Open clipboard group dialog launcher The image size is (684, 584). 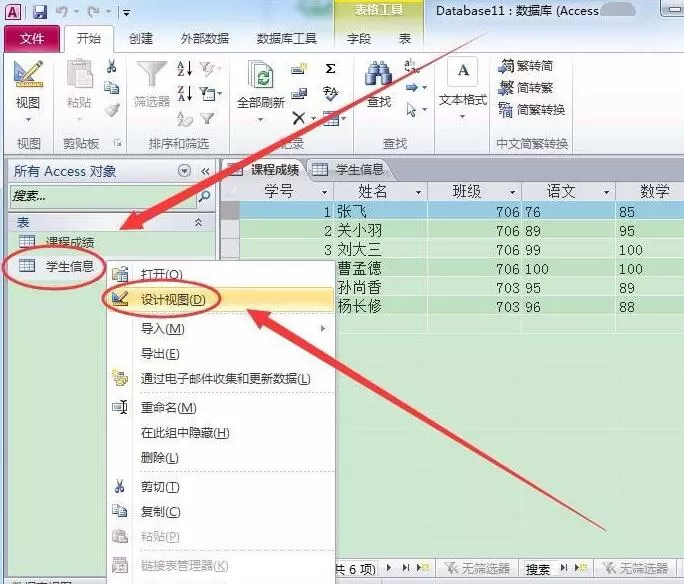click(118, 143)
